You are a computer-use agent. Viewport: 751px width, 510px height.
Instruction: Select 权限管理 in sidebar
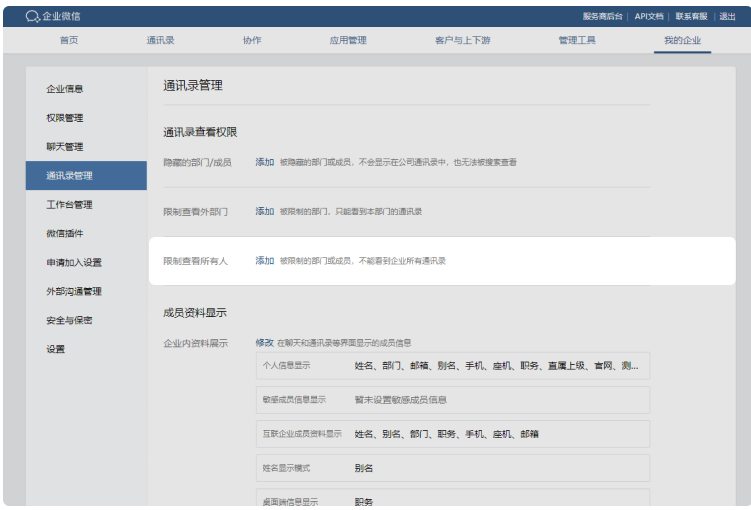(x=65, y=118)
